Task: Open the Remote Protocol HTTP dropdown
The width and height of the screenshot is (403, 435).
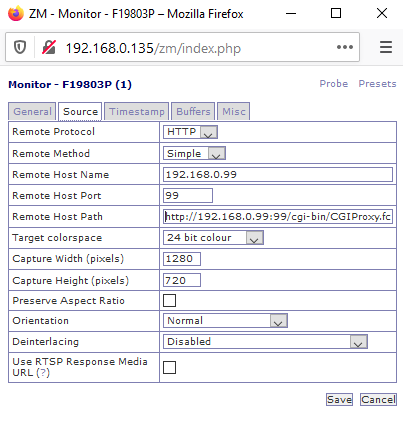Action: pos(190,132)
